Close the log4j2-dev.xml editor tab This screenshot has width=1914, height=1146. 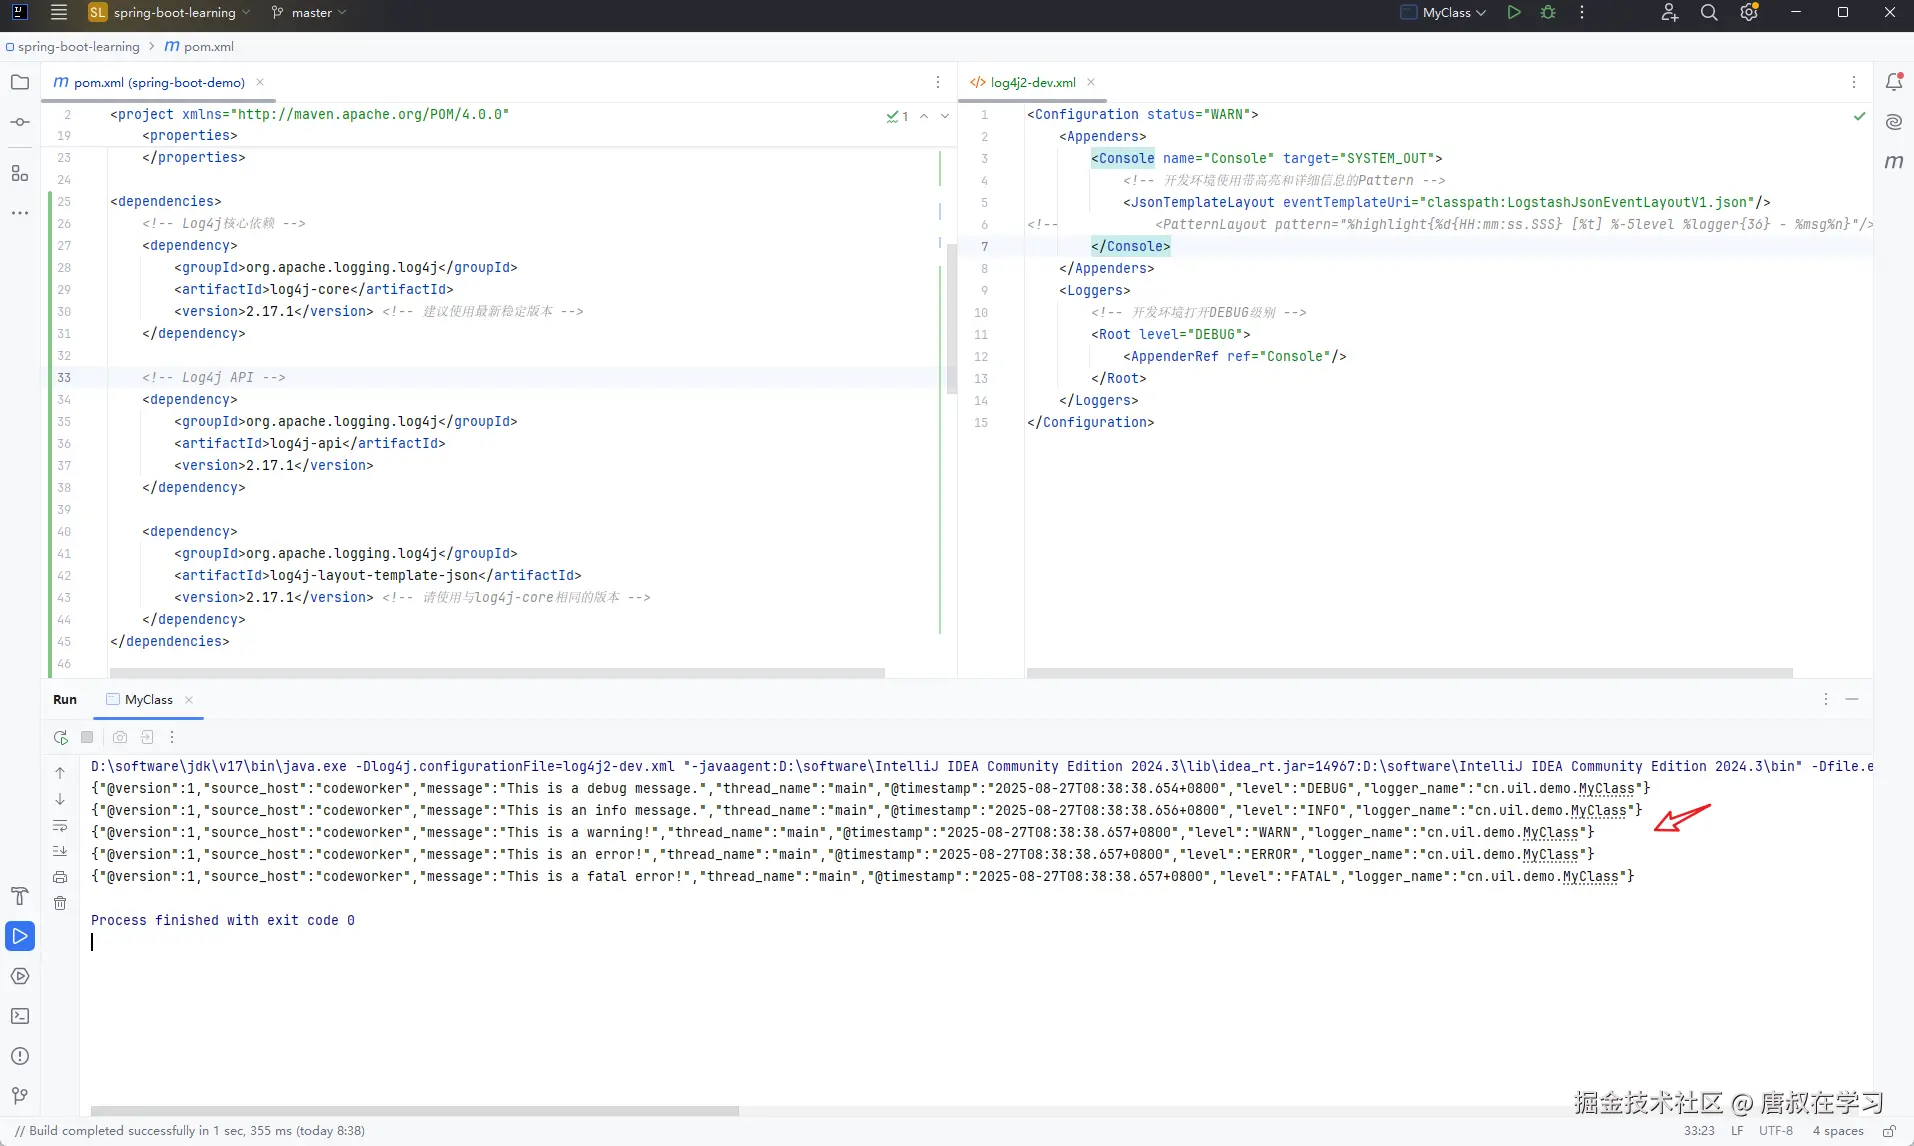(x=1091, y=82)
